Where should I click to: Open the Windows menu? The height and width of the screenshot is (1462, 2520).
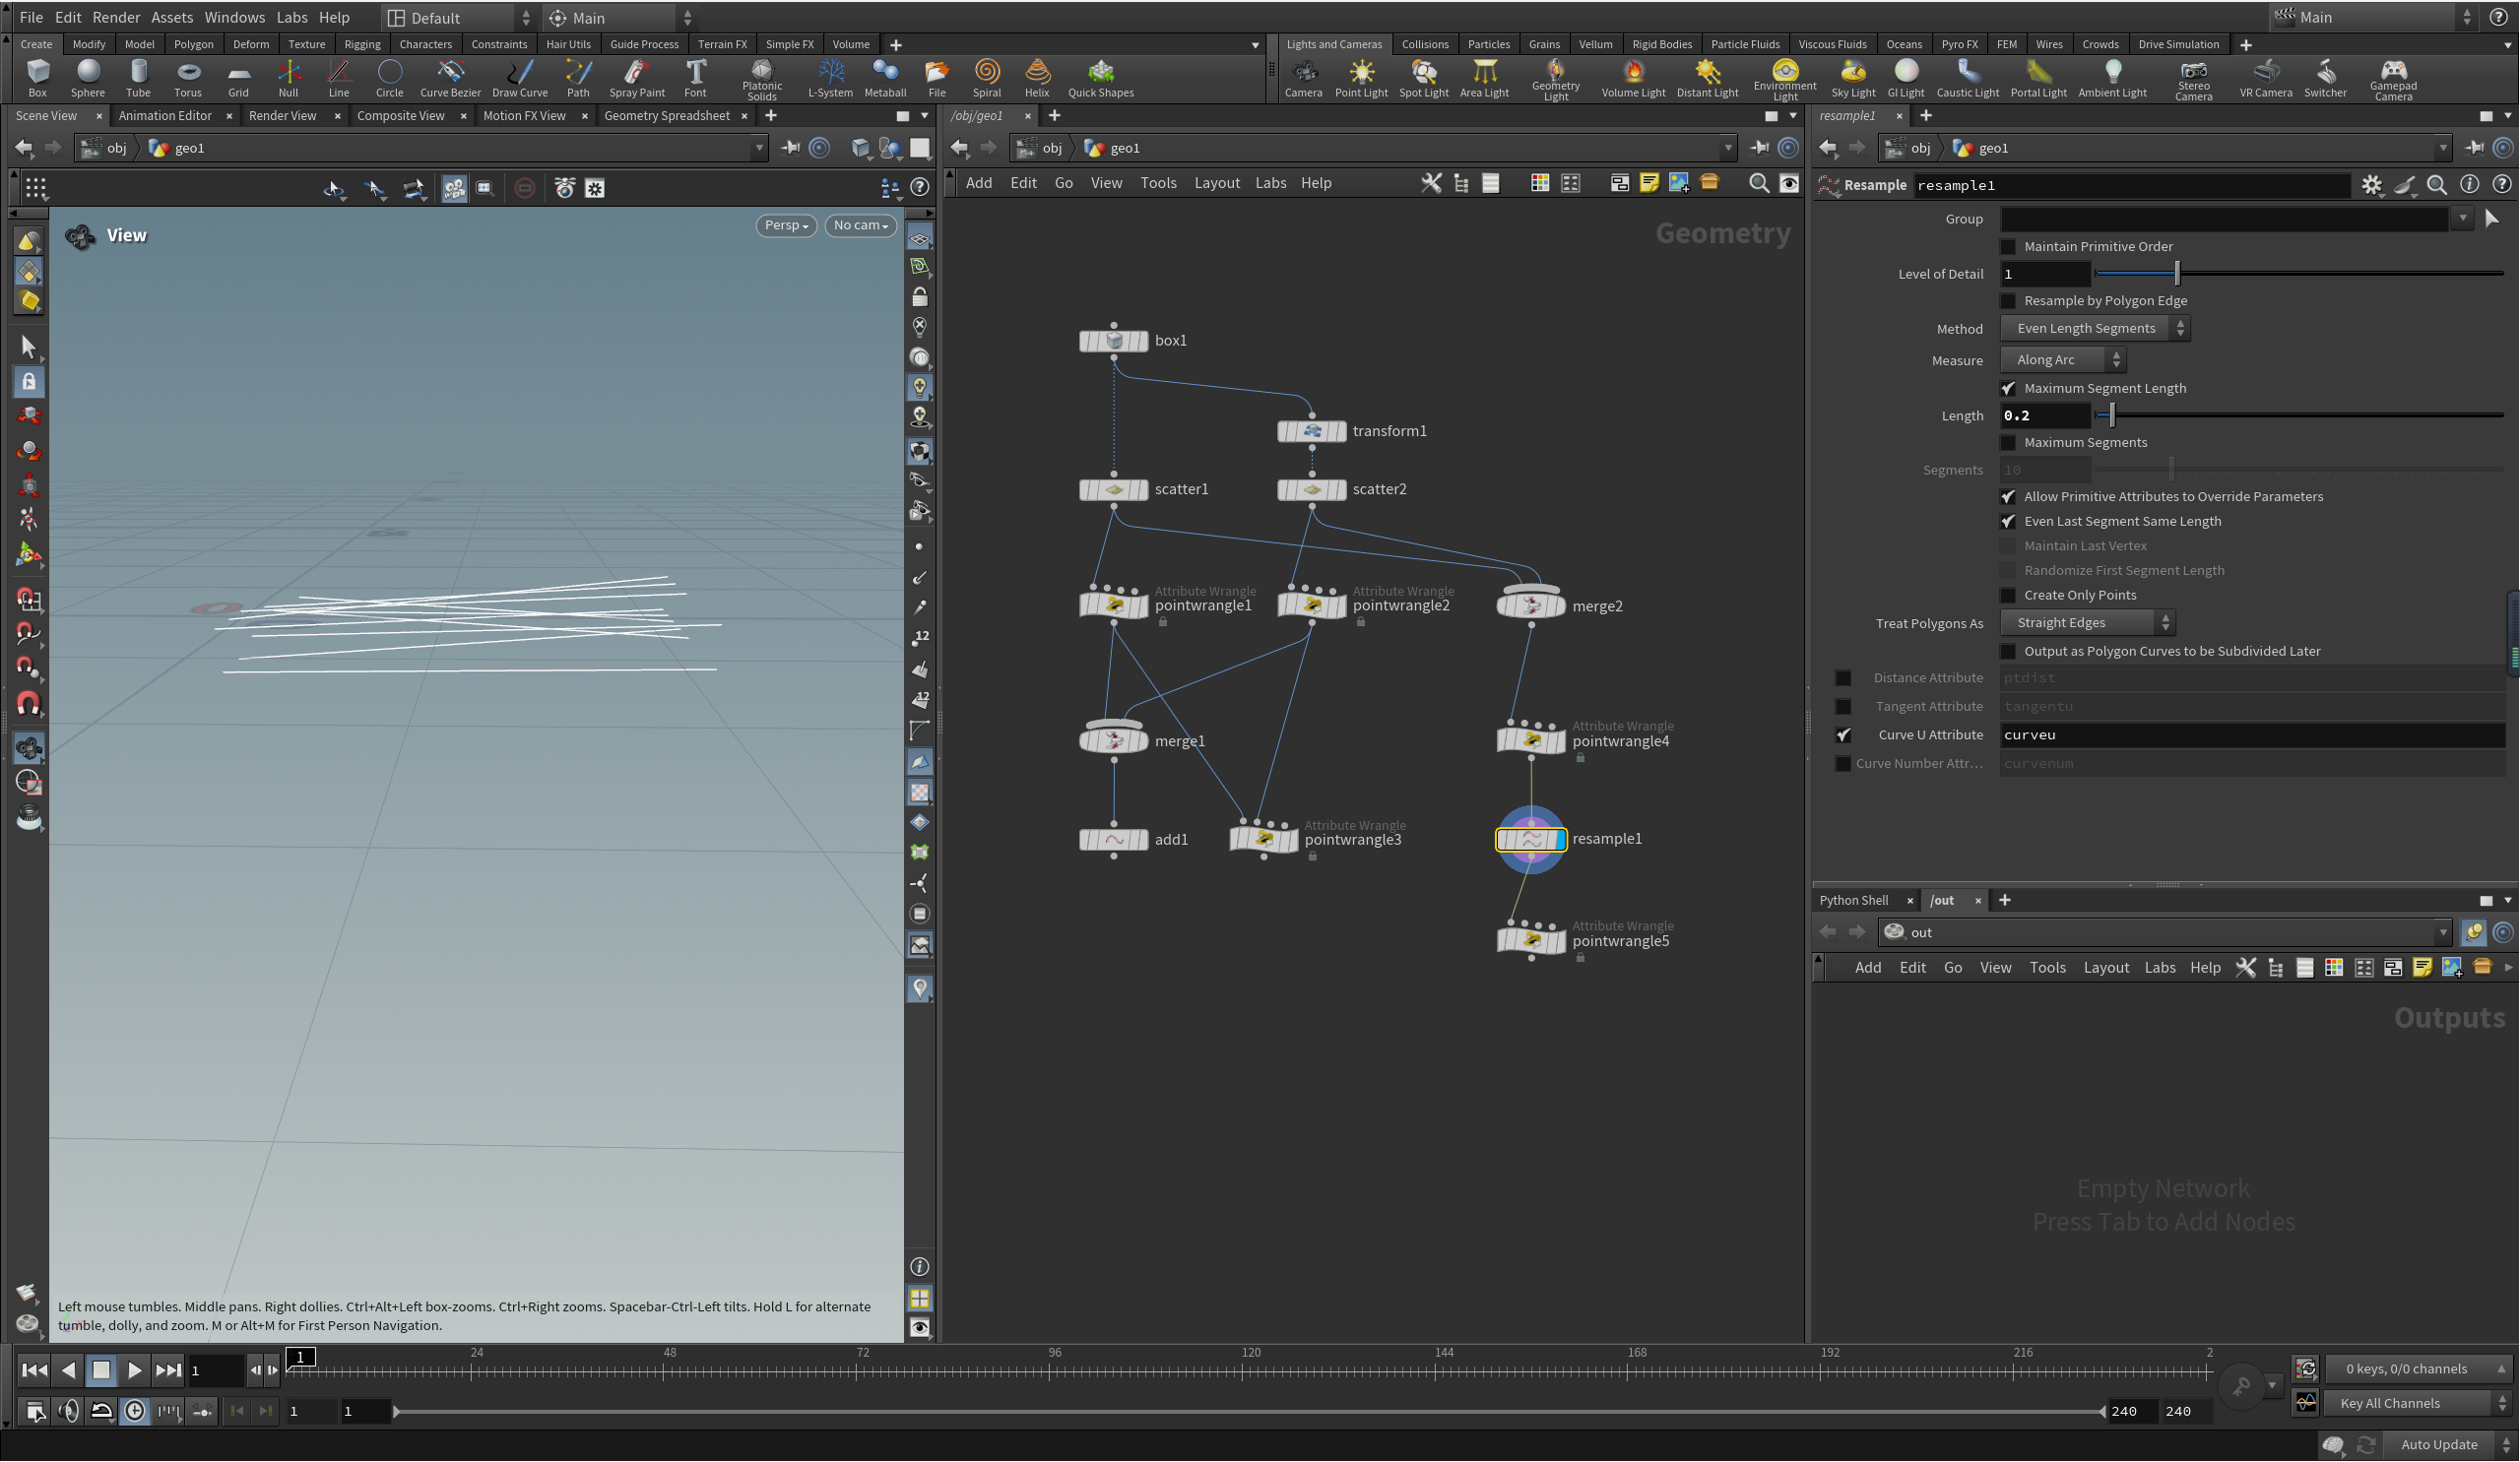[234, 17]
